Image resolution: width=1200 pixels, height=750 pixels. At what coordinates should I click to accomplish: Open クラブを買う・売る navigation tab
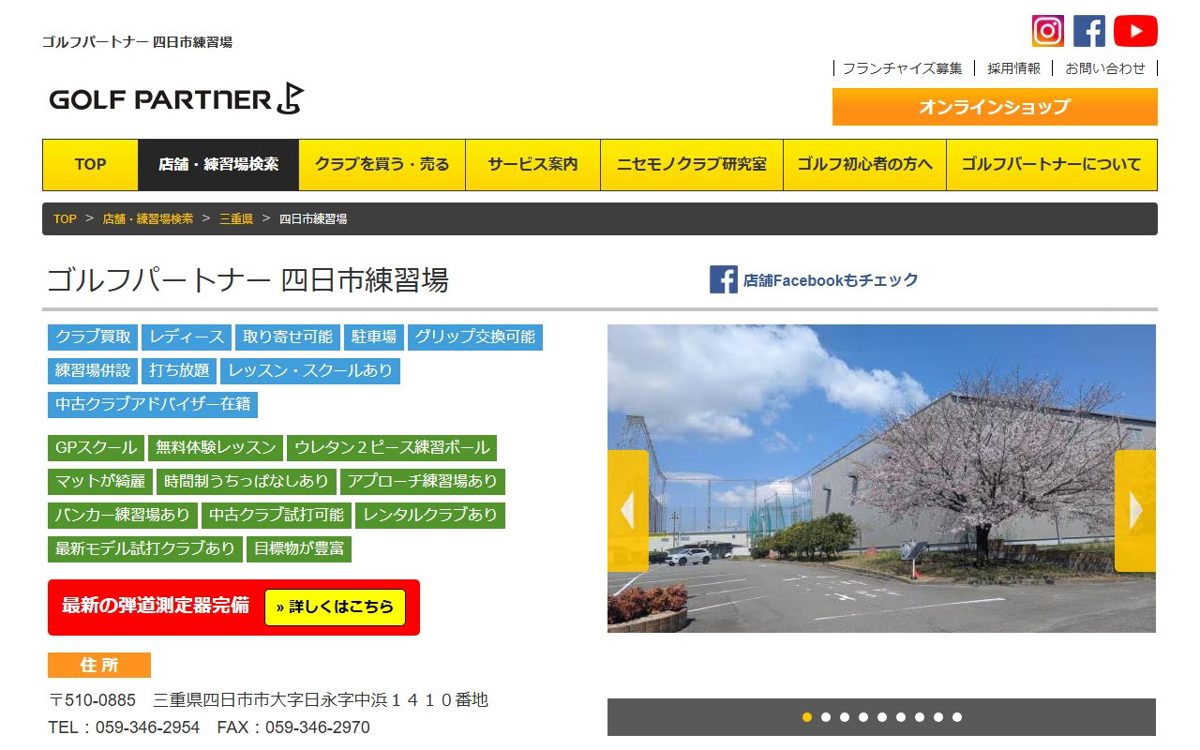[x=382, y=165]
